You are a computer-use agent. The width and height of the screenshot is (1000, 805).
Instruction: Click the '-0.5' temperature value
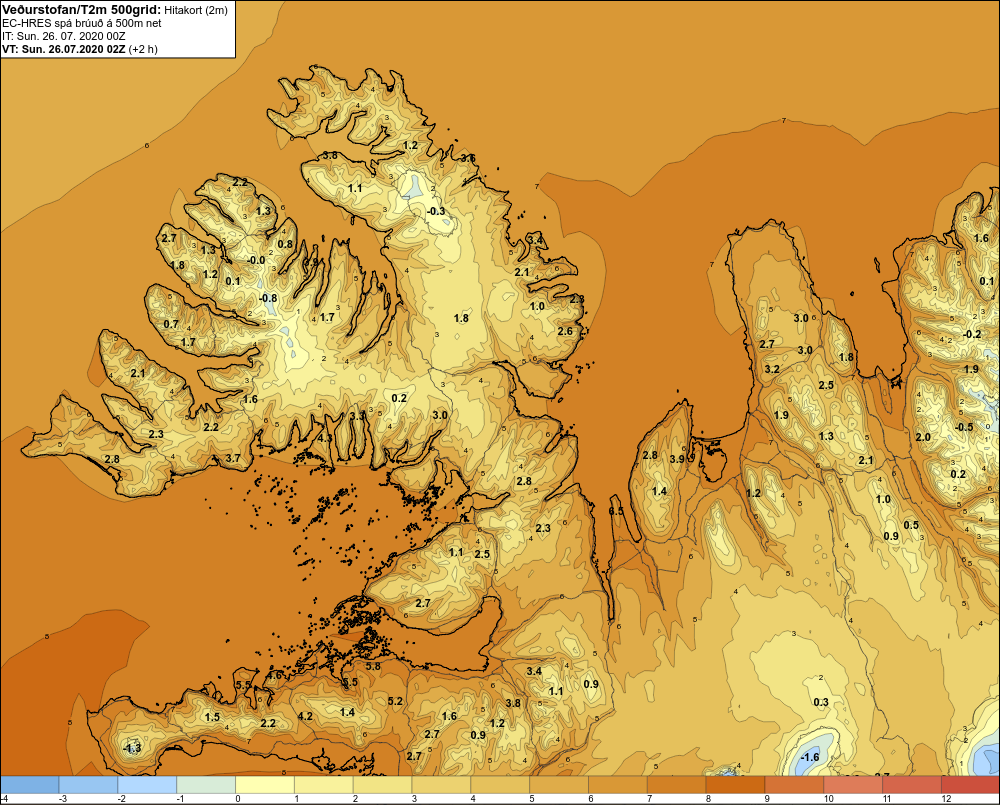pos(964,427)
